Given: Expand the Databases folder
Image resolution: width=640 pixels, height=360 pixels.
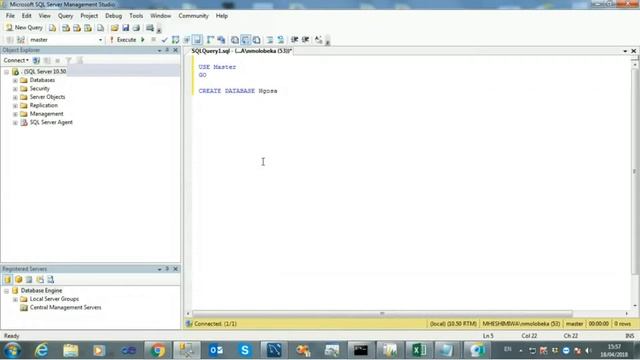Looking at the screenshot, I should (15, 80).
